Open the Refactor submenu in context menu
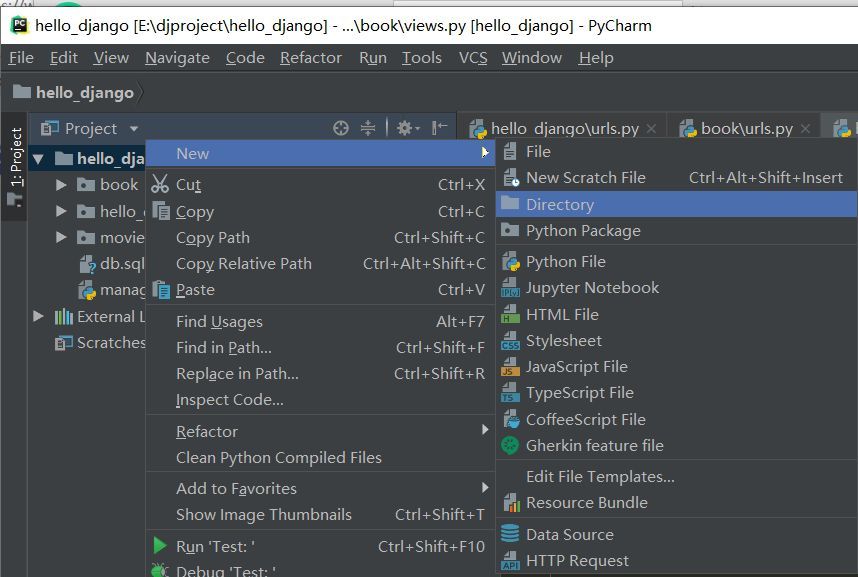 (320, 431)
